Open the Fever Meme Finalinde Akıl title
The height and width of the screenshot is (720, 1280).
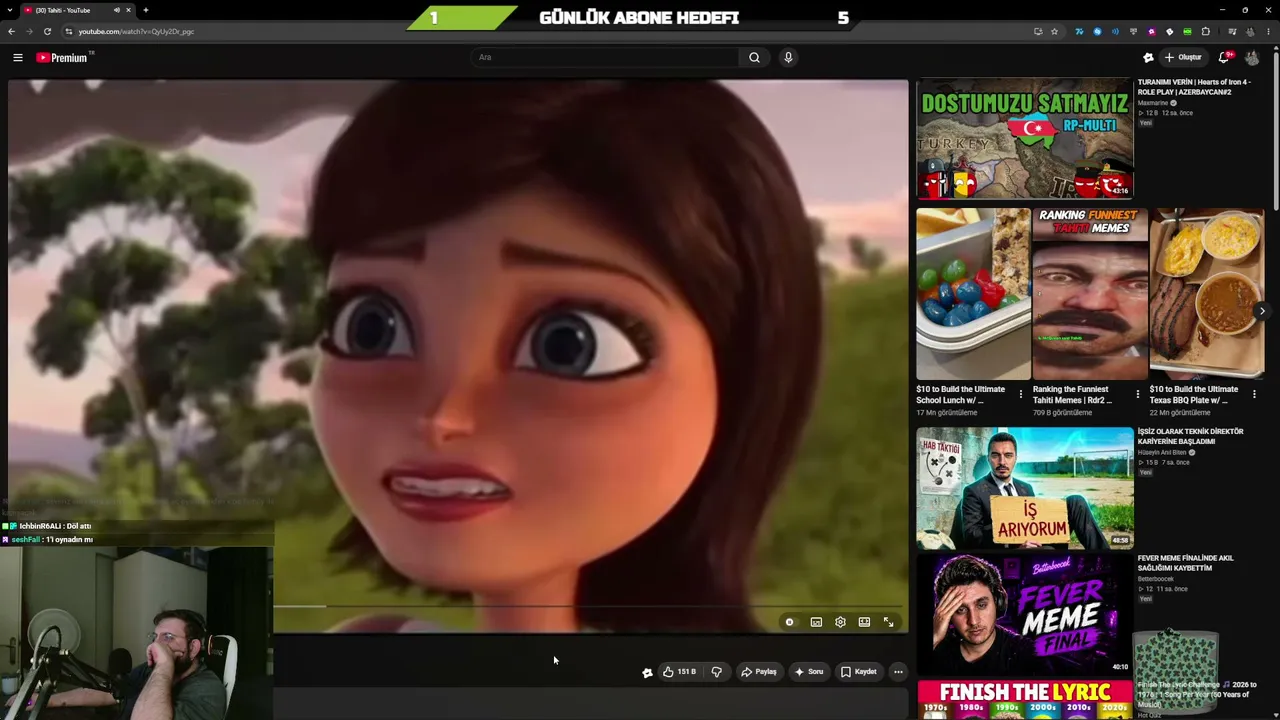point(1186,563)
